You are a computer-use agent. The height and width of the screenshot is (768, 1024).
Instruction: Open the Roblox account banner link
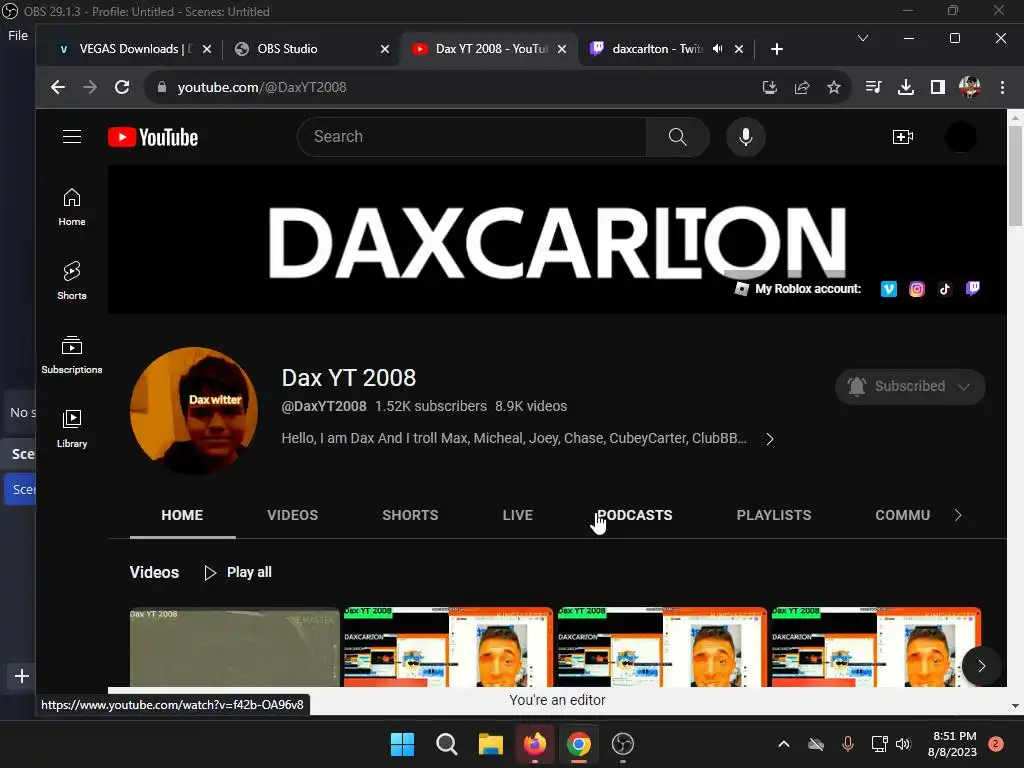(797, 289)
